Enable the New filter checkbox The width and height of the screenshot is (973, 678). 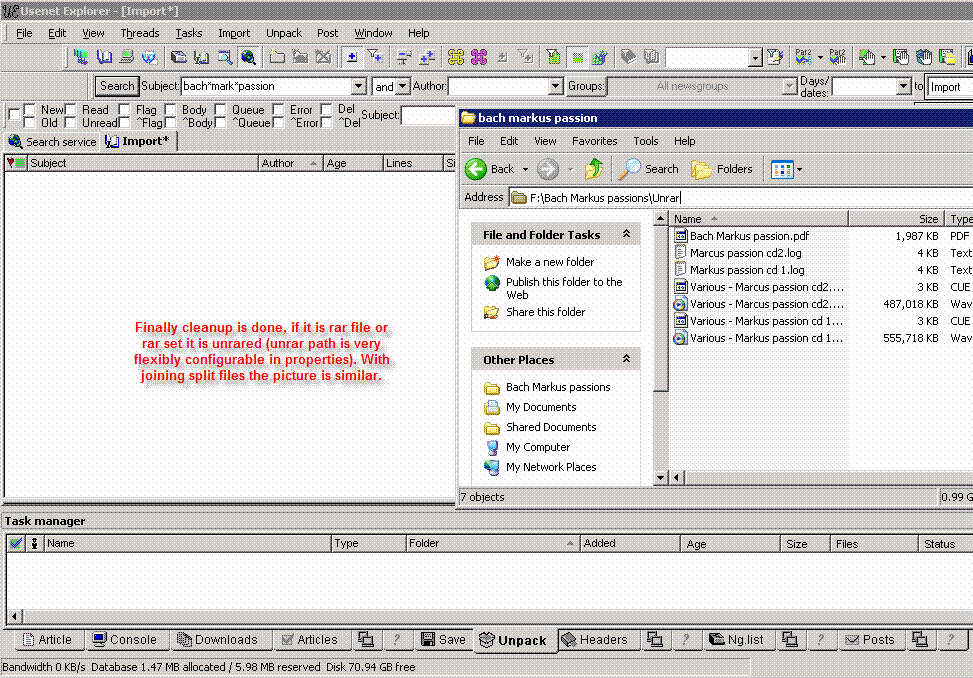coord(30,110)
